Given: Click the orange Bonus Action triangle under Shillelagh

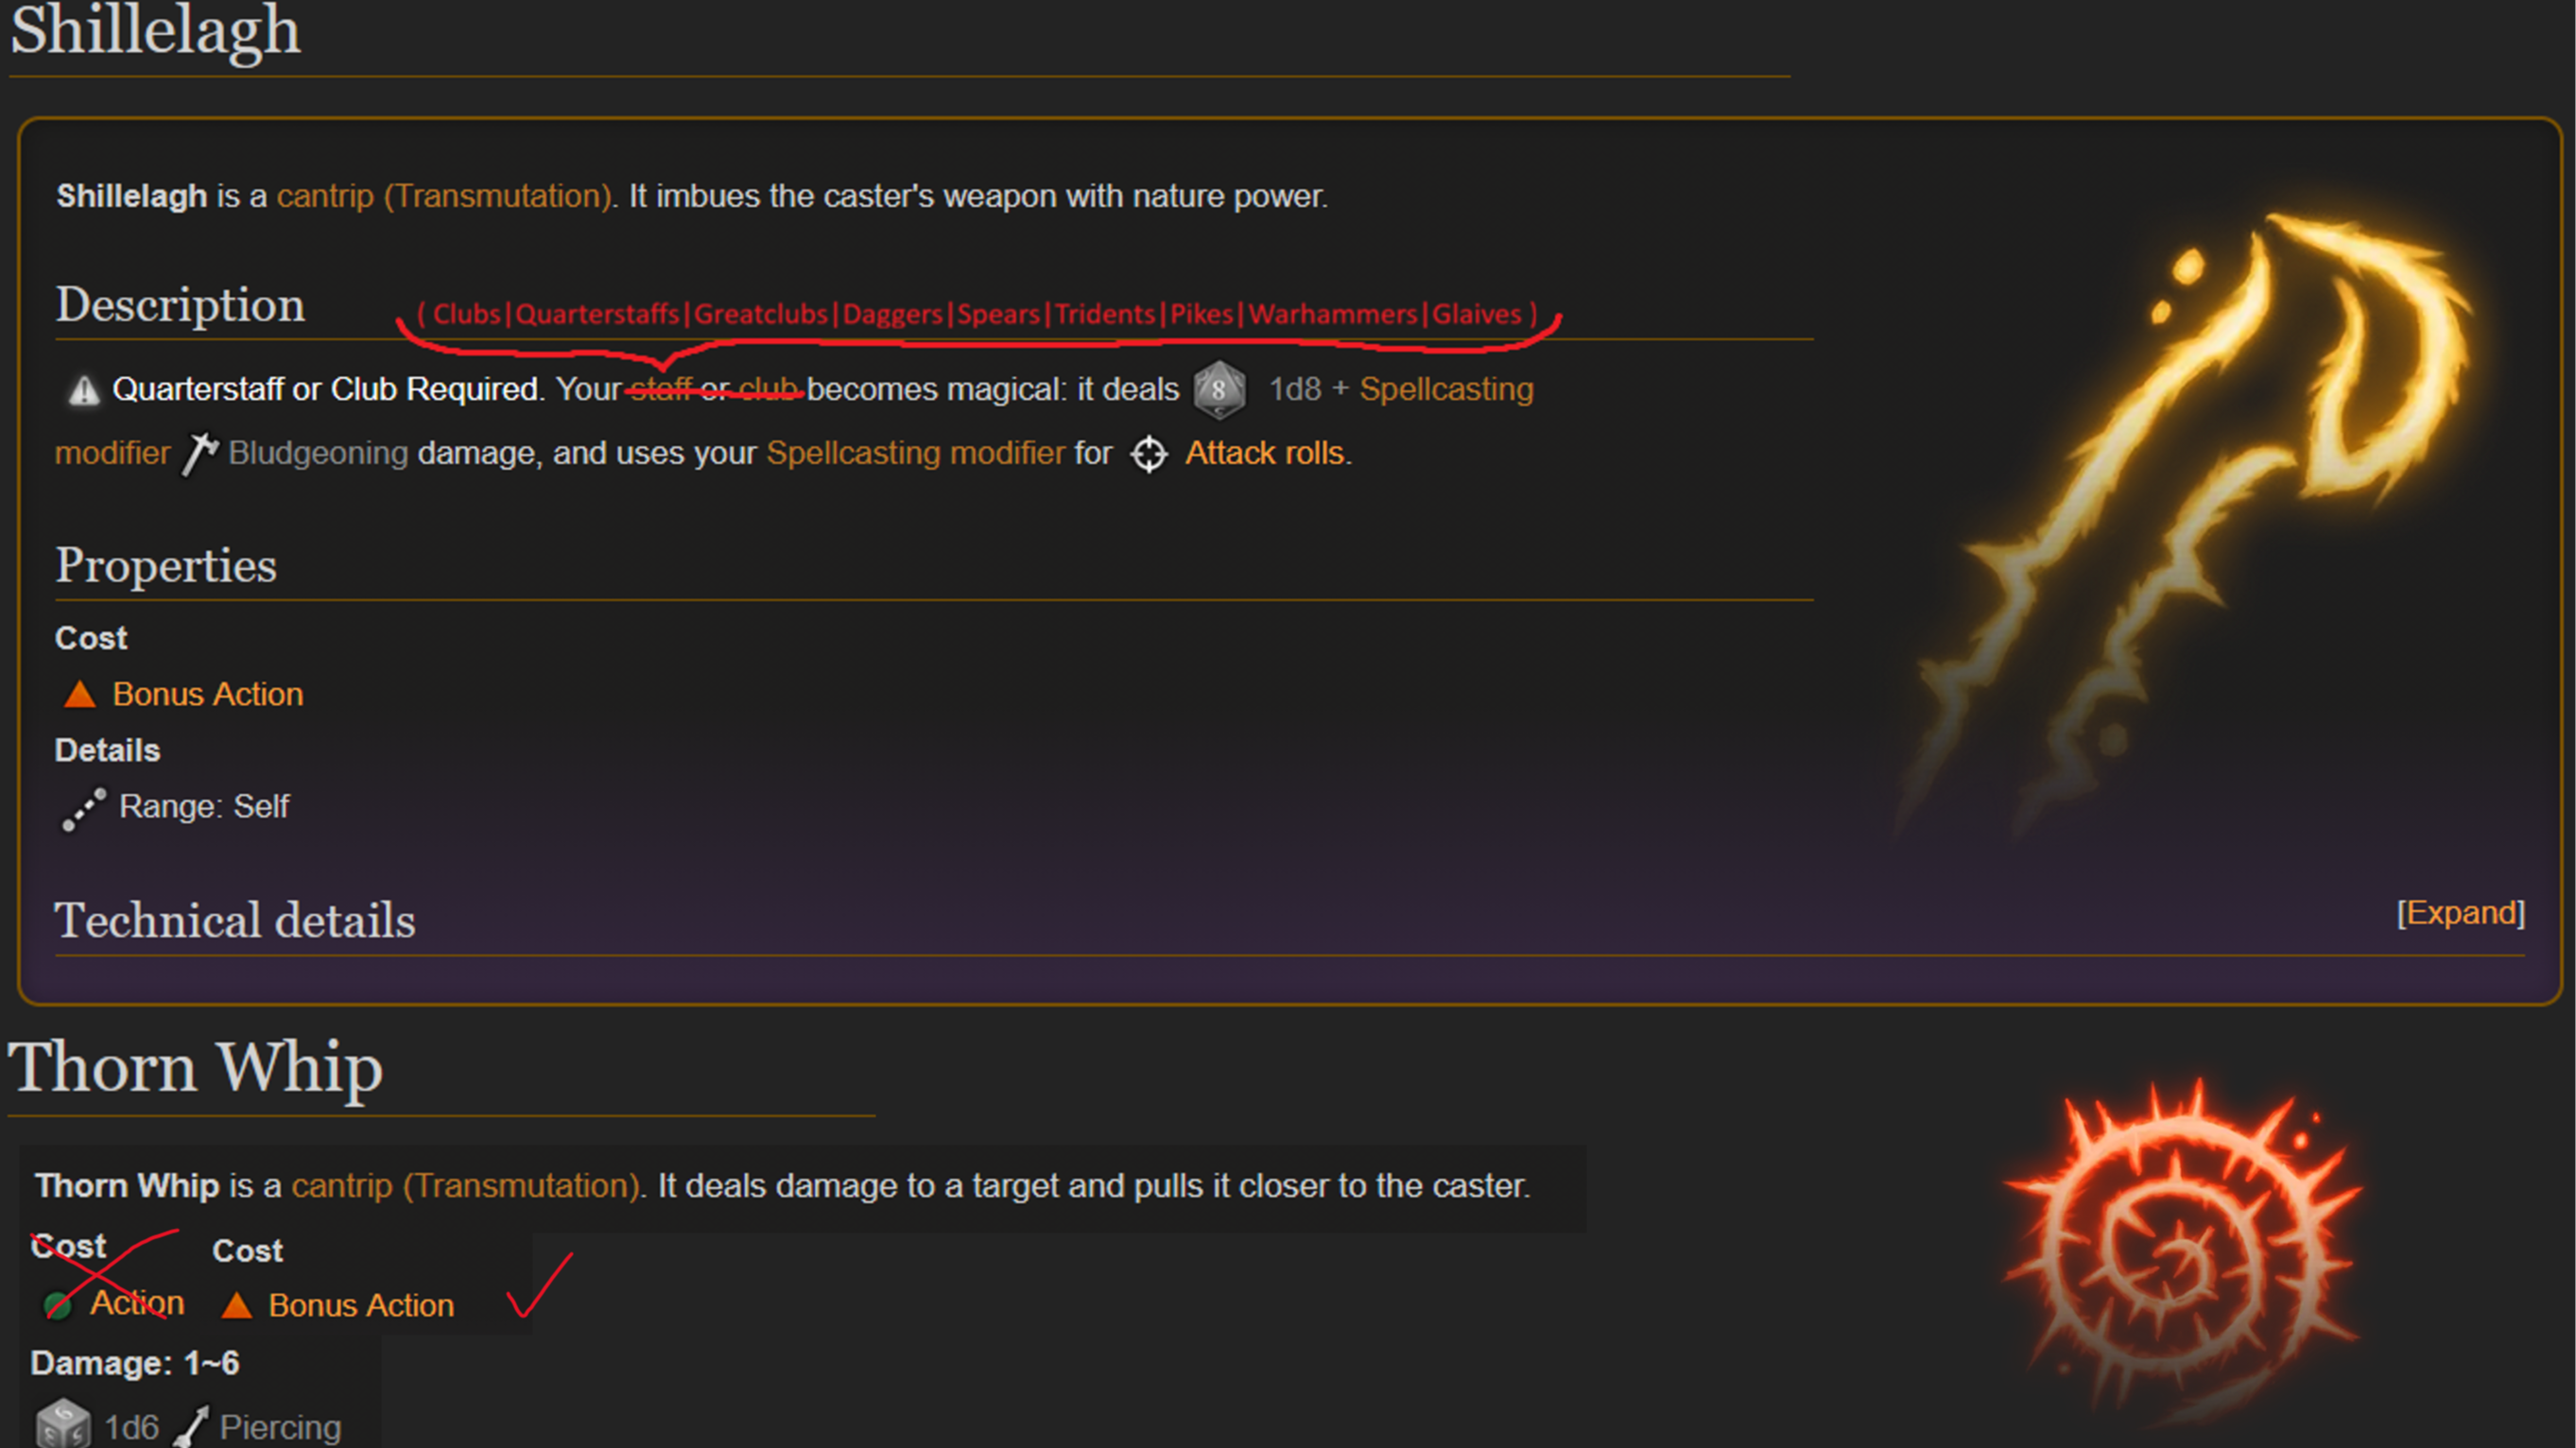Looking at the screenshot, I should [80, 694].
